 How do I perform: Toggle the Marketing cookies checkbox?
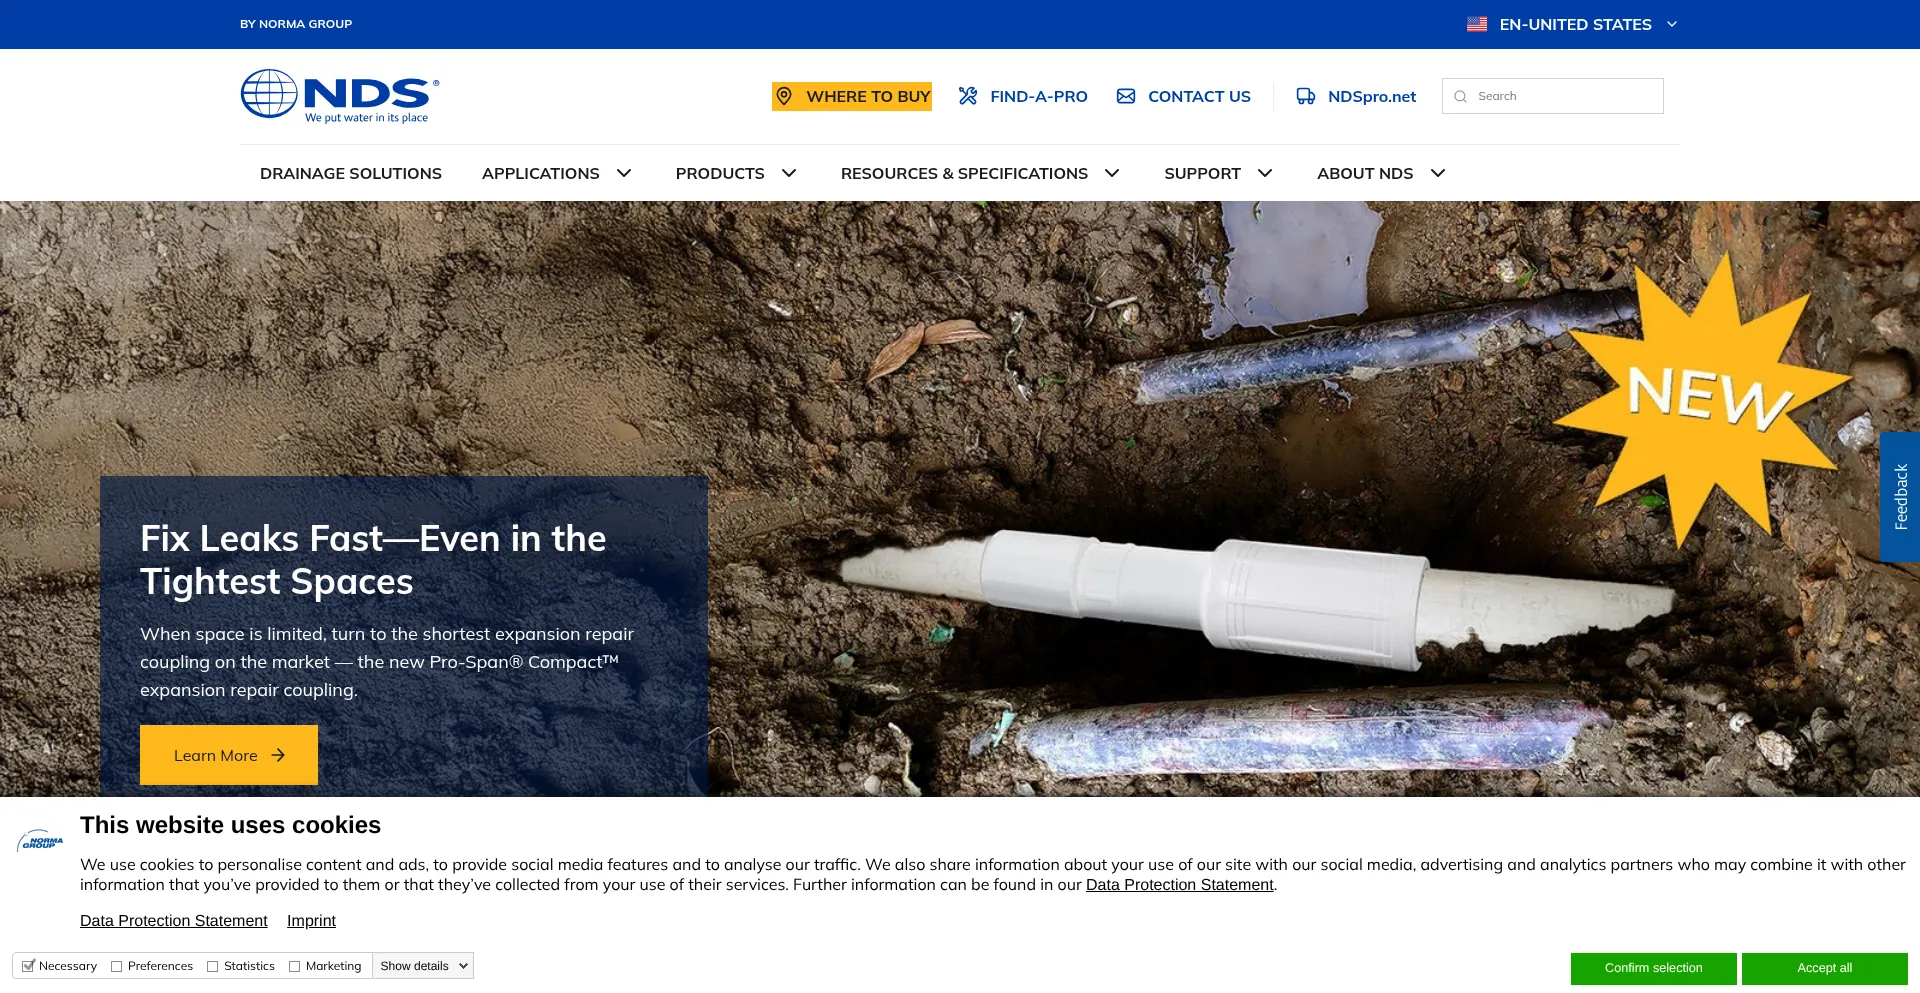(x=295, y=966)
